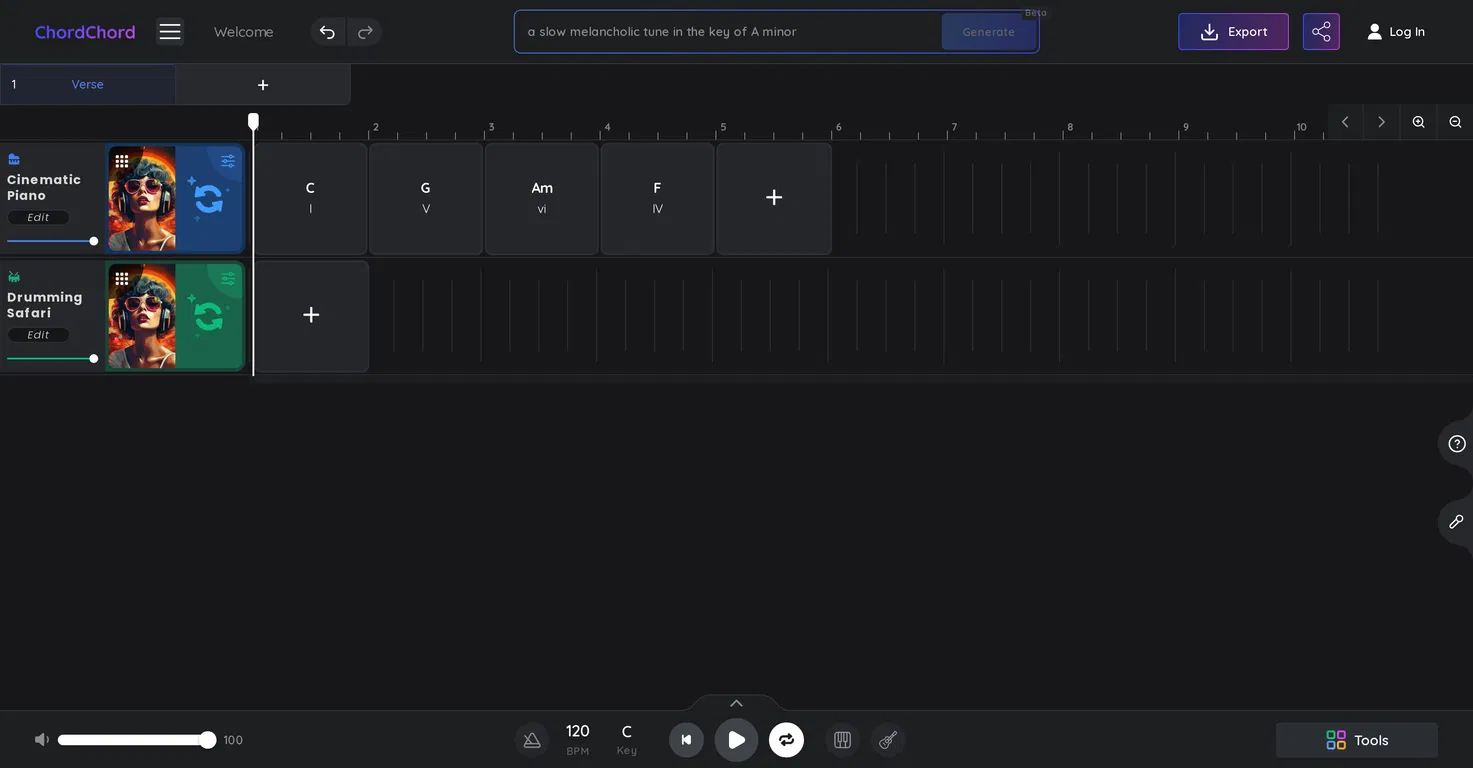Click bar 5 on timeline ruler
Viewport: 1473px width, 768px height.
point(723,127)
